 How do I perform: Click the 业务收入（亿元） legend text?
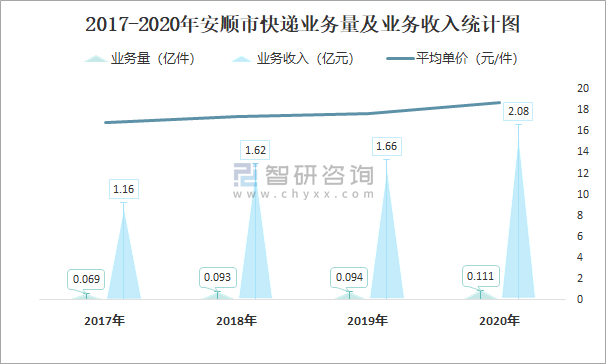pyautogui.click(x=305, y=59)
